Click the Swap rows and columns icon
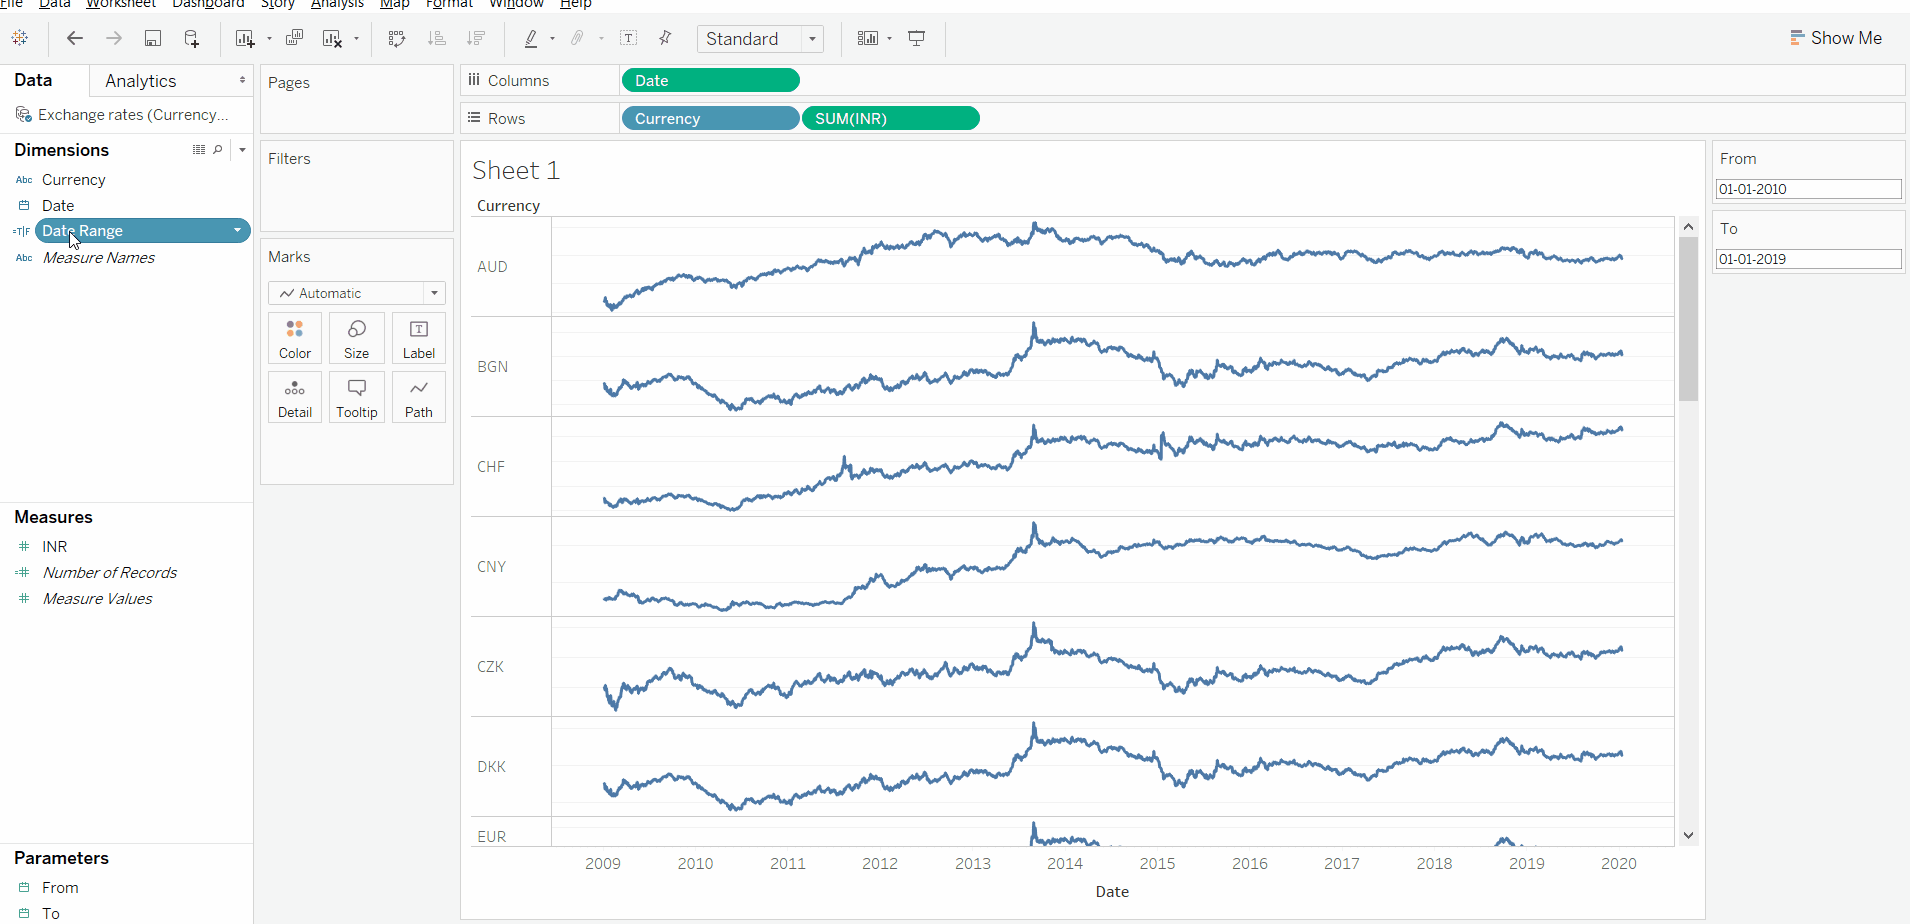 [x=397, y=38]
